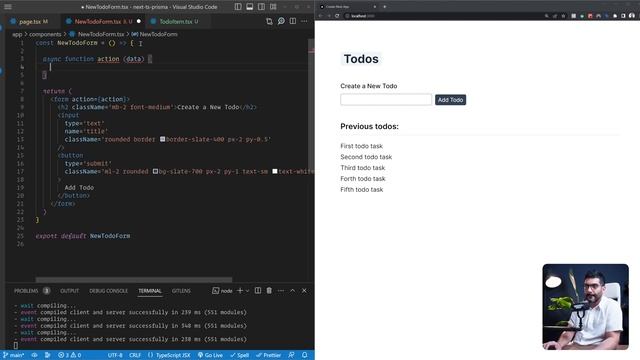Image resolution: width=640 pixels, height=360 pixels.
Task: Select the NewTodoForm.tsx editor tab
Action: (102, 21)
